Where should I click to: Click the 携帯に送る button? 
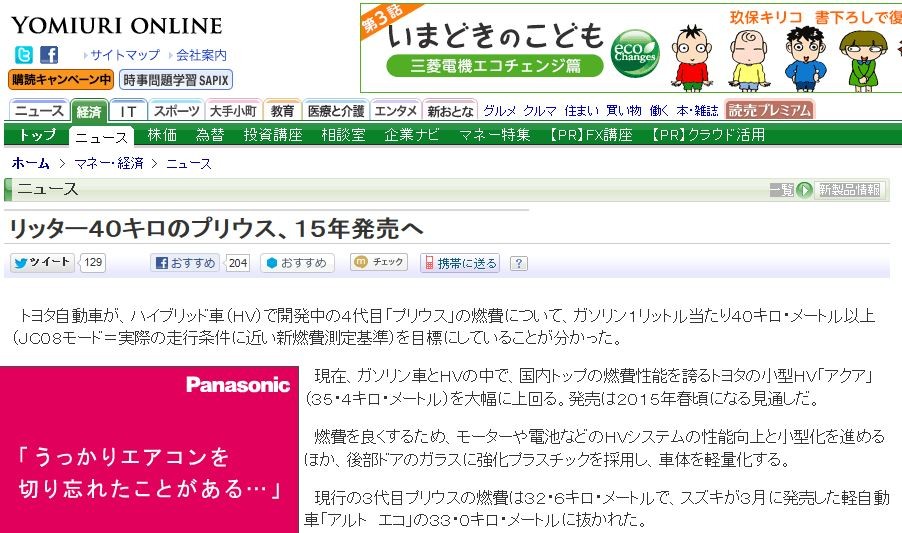coord(460,263)
